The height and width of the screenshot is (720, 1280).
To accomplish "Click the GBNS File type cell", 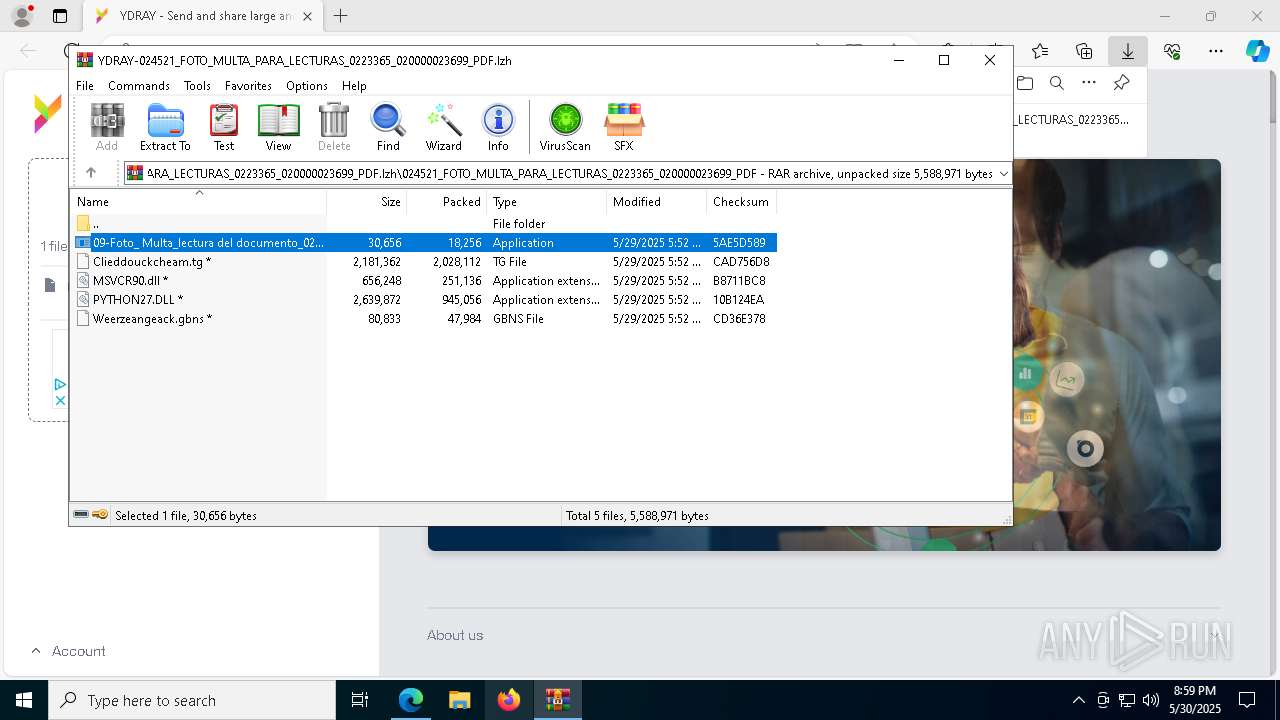I will 518,319.
